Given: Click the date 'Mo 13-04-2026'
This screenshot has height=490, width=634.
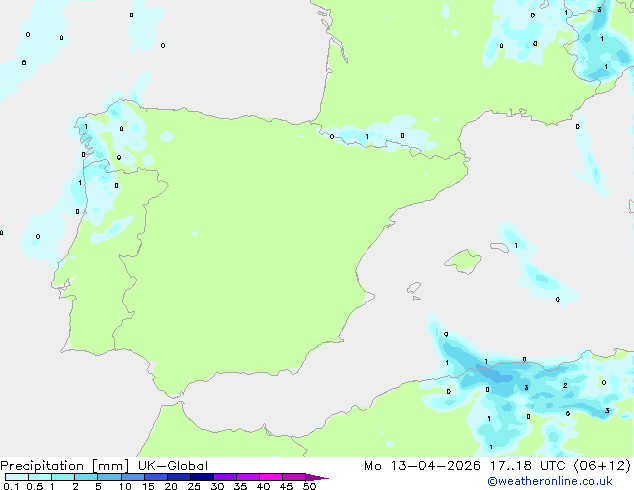Looking at the screenshot, I should [x=423, y=466].
